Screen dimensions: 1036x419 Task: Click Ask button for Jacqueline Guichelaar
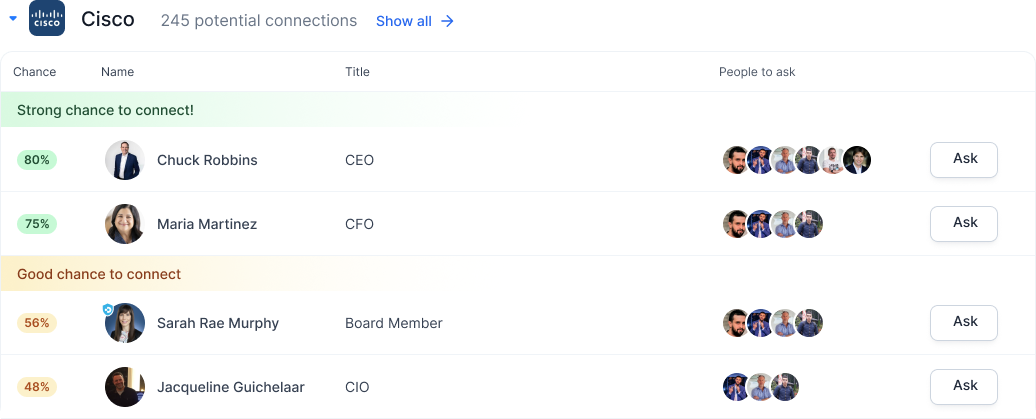coord(964,386)
